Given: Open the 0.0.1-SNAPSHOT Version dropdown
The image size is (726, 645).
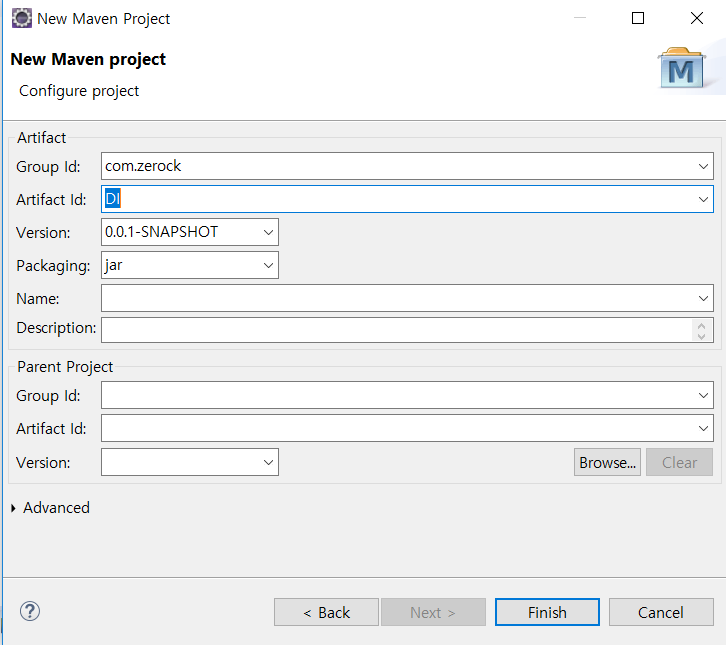Looking at the screenshot, I should click(268, 232).
